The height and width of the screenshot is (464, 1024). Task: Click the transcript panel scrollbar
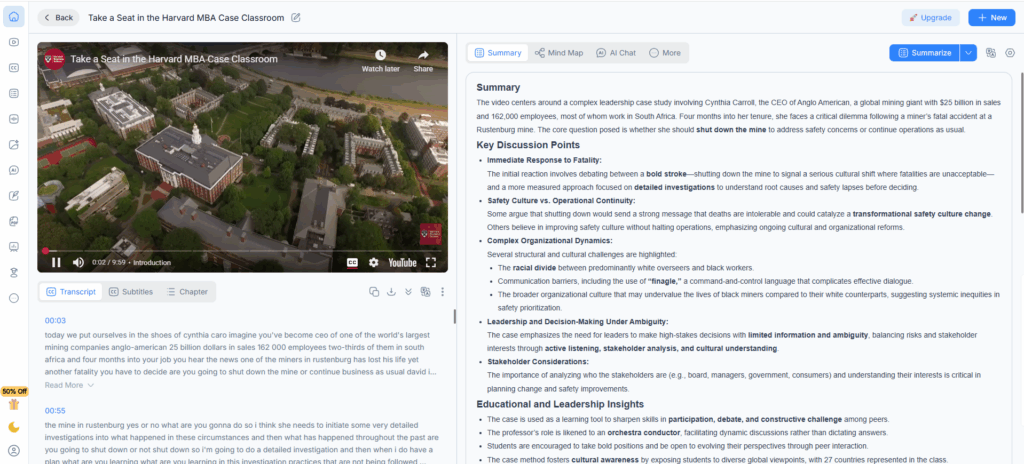pyautogui.click(x=454, y=316)
